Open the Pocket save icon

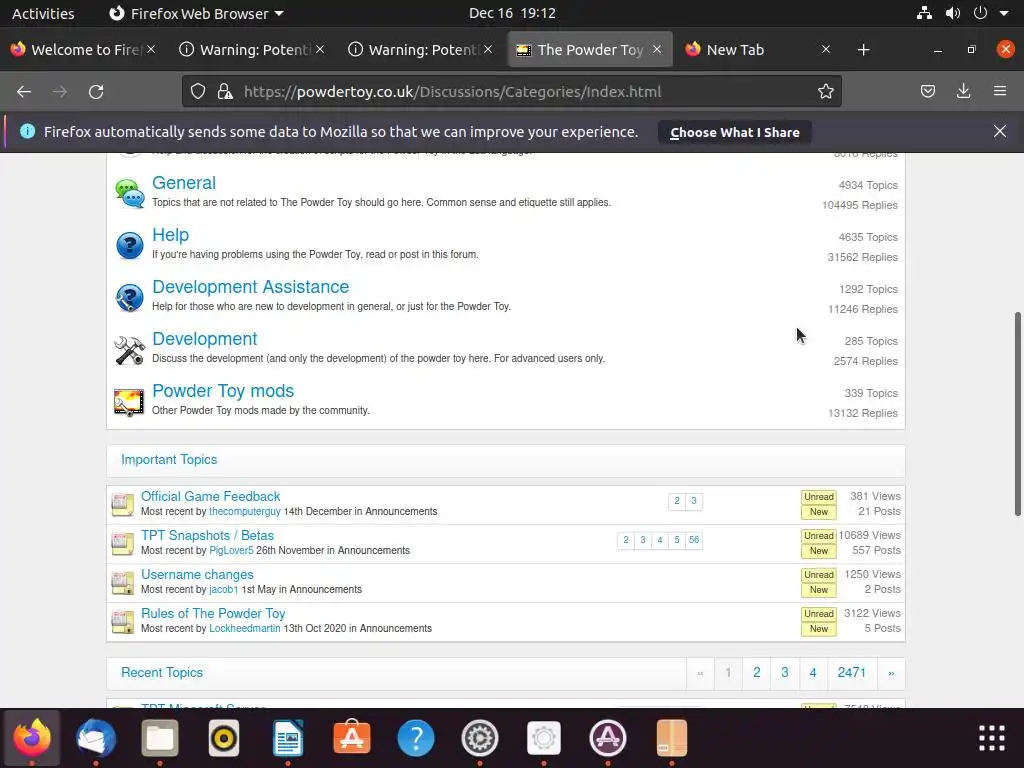pyautogui.click(x=927, y=91)
